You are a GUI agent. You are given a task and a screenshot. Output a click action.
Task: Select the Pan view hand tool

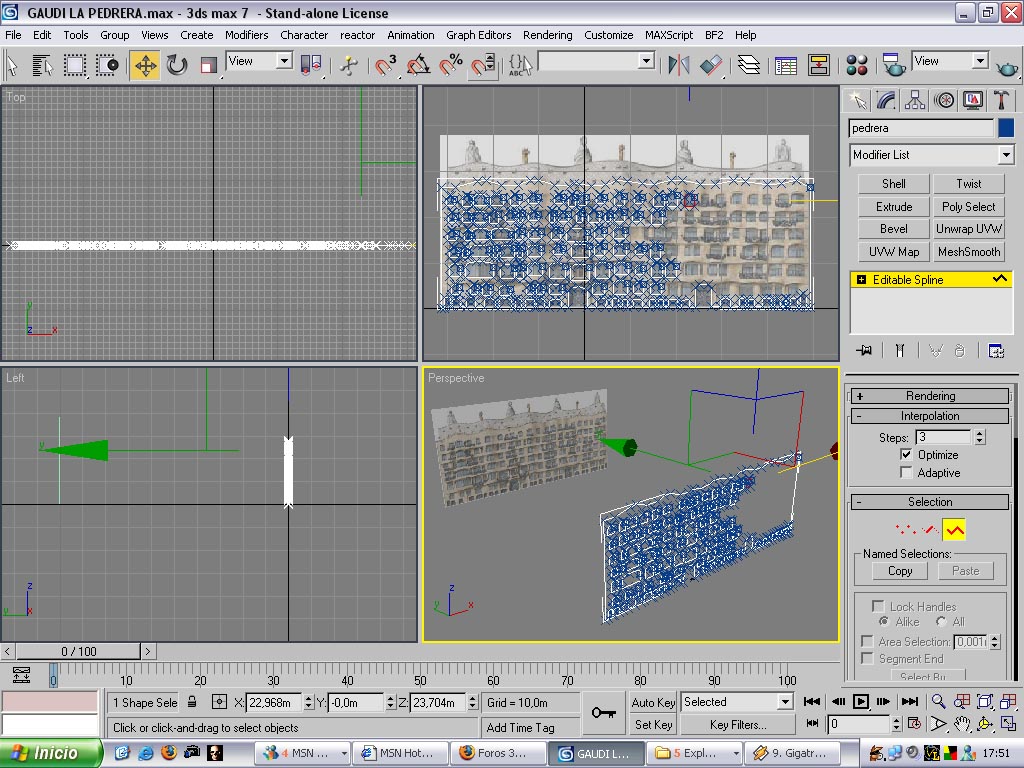pos(961,723)
